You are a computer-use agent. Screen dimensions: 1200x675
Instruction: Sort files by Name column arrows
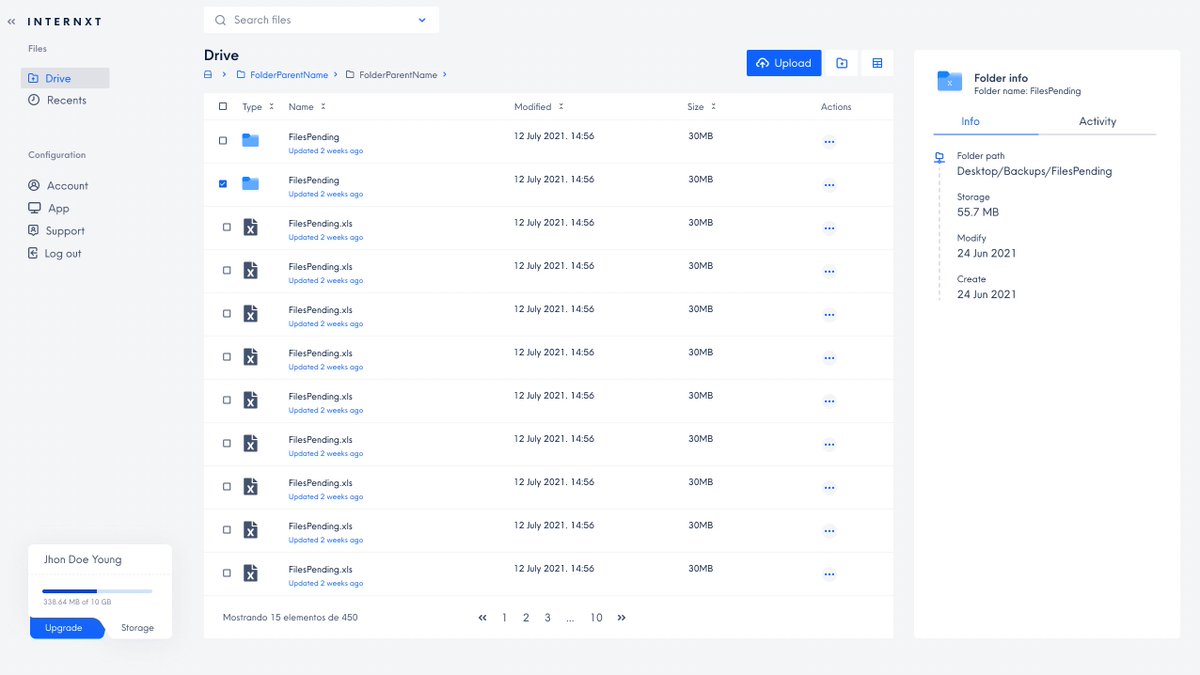click(323, 106)
